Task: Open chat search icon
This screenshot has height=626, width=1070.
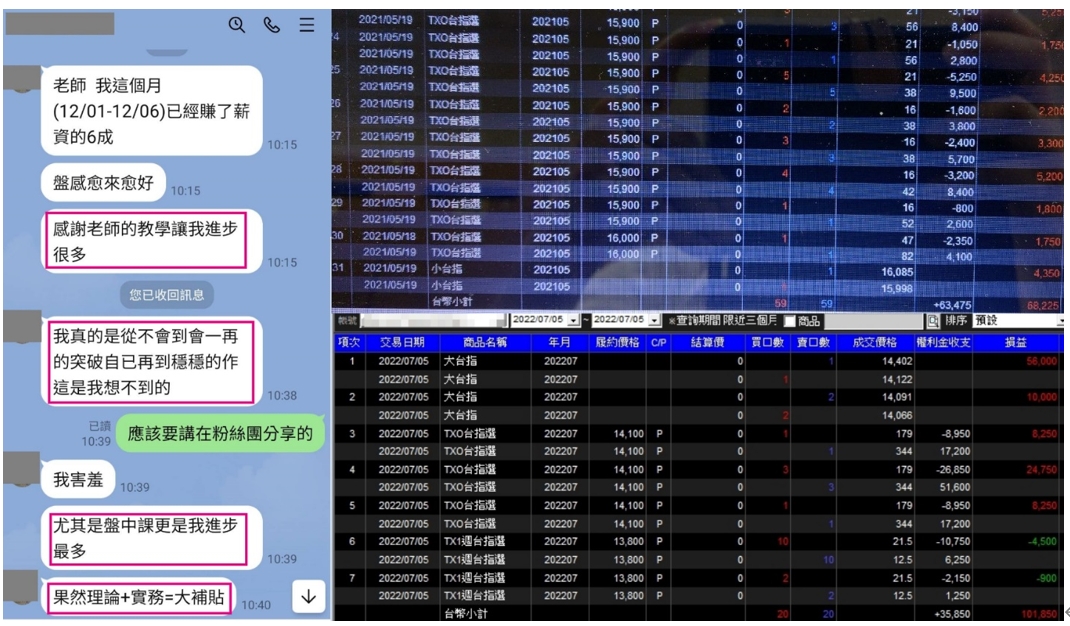Action: coord(237,25)
